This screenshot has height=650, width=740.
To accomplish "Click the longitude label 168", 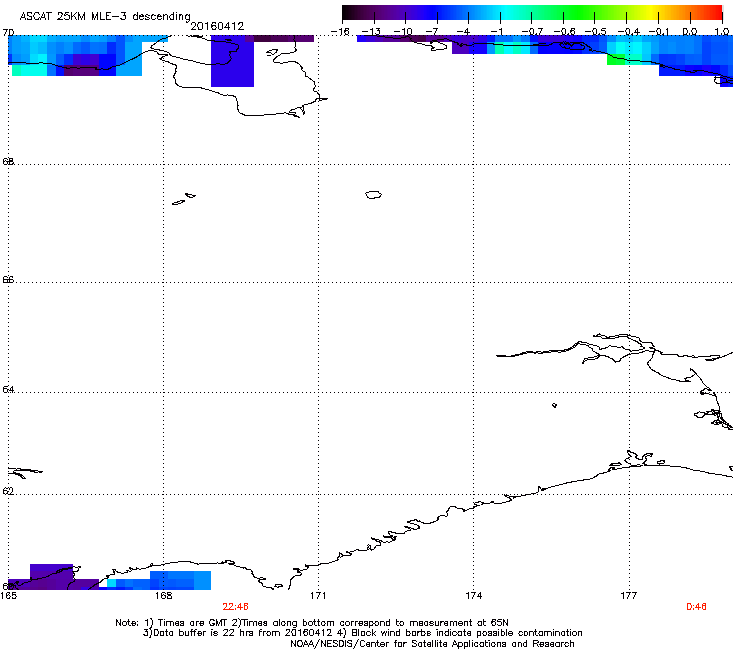I will (164, 596).
